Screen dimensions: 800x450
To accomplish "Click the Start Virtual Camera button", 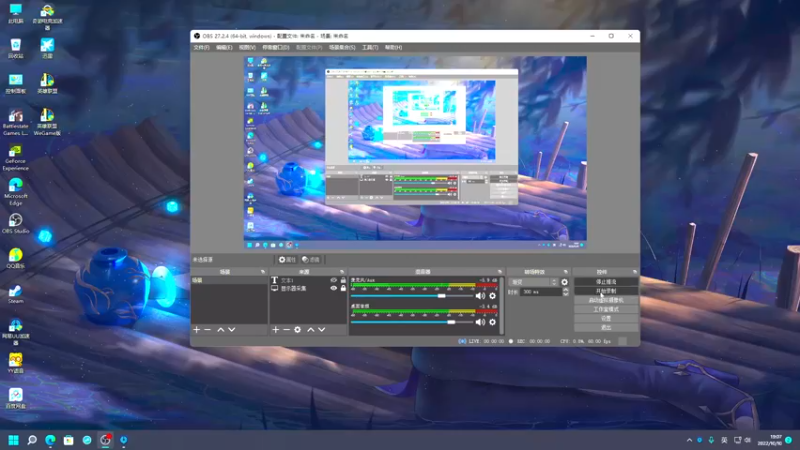I will [606, 300].
